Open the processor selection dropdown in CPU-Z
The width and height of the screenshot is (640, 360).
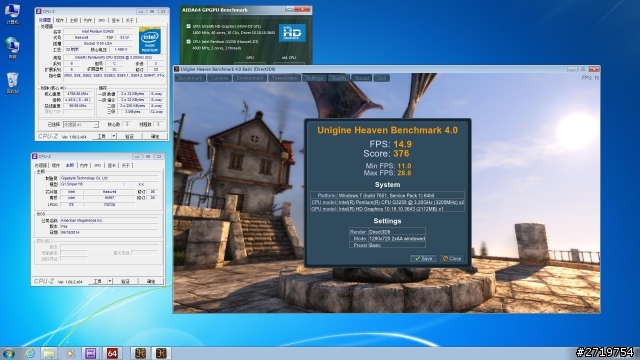click(81, 124)
